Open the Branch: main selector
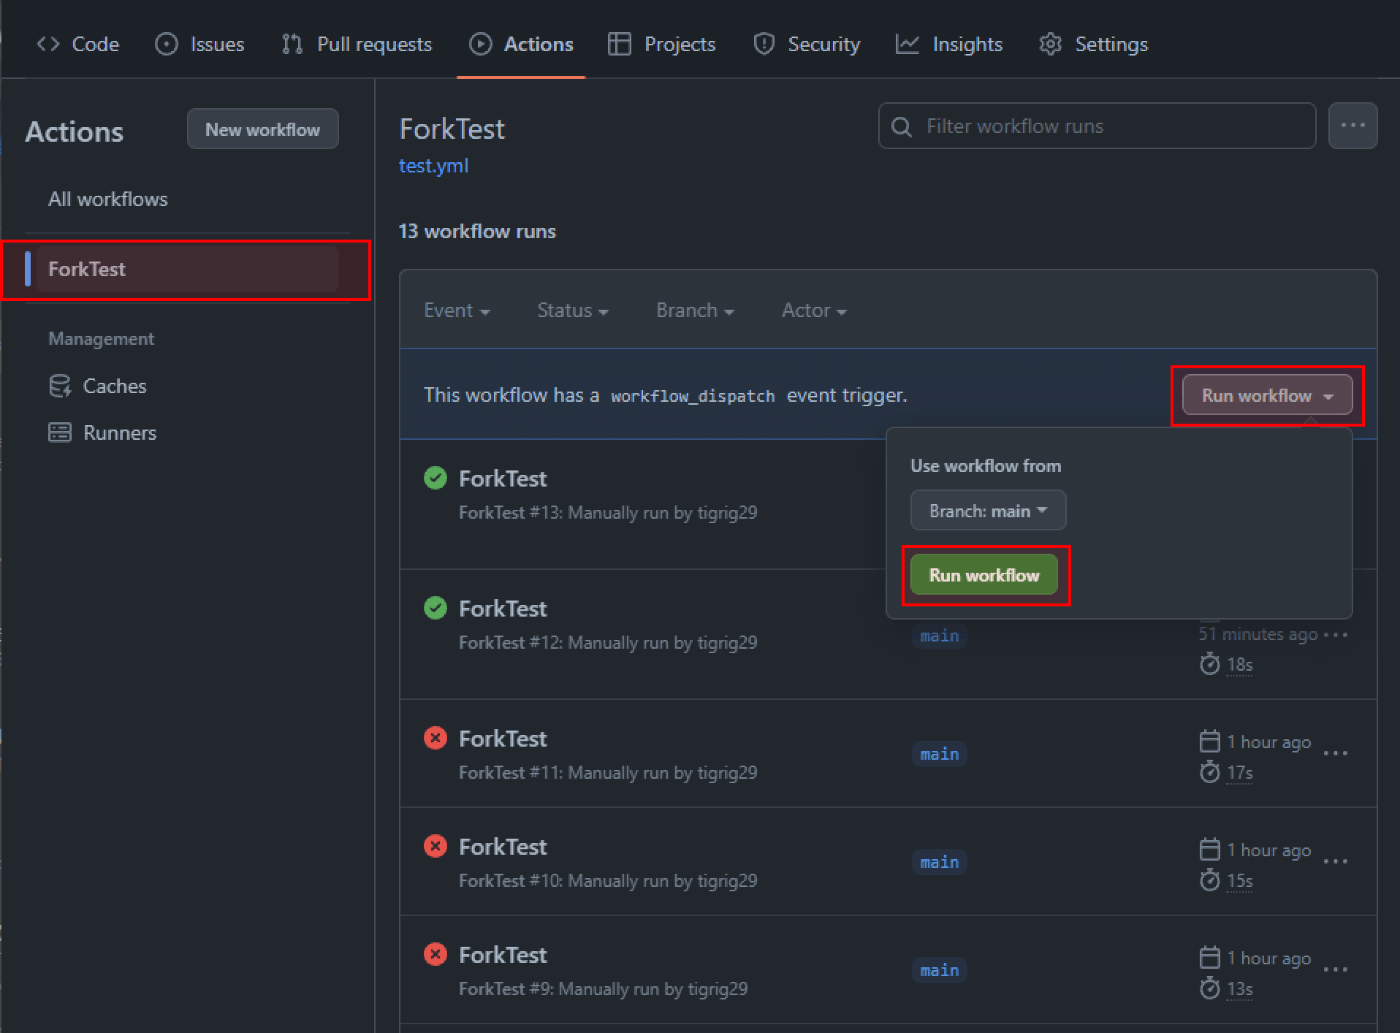This screenshot has height=1033, width=1400. pyautogui.click(x=988, y=511)
